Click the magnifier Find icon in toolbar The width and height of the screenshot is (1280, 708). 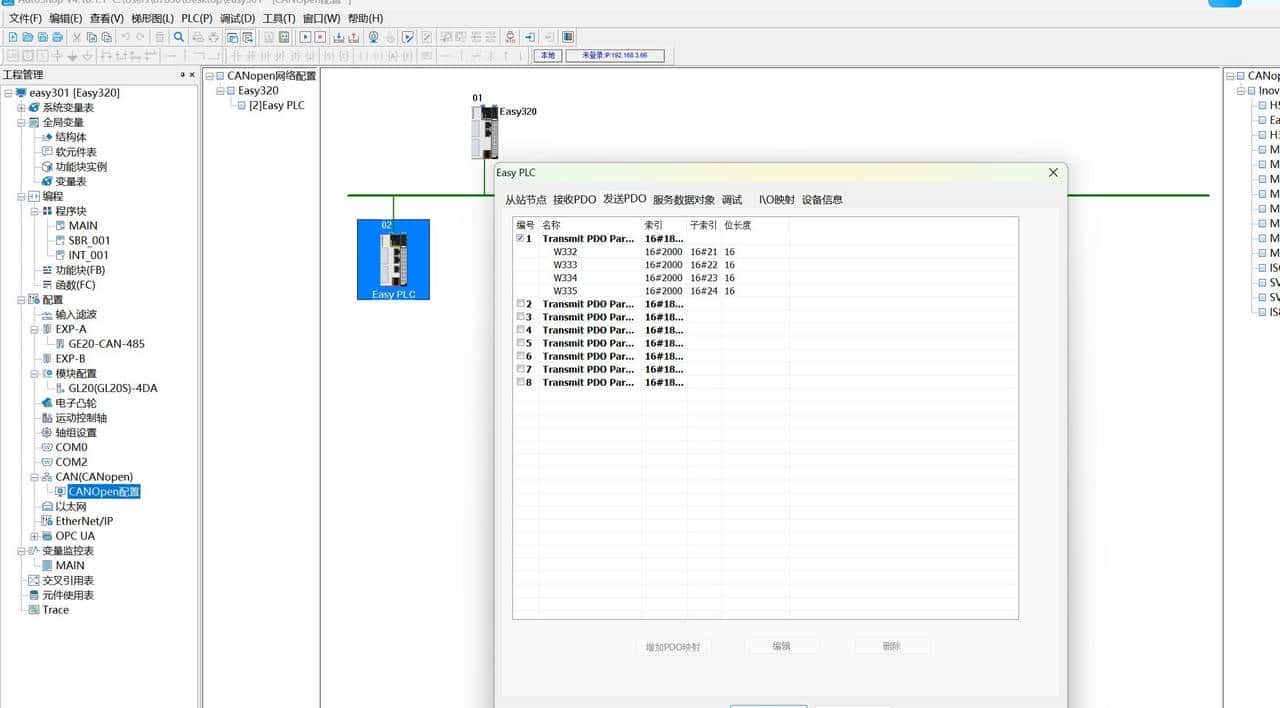[x=179, y=37]
